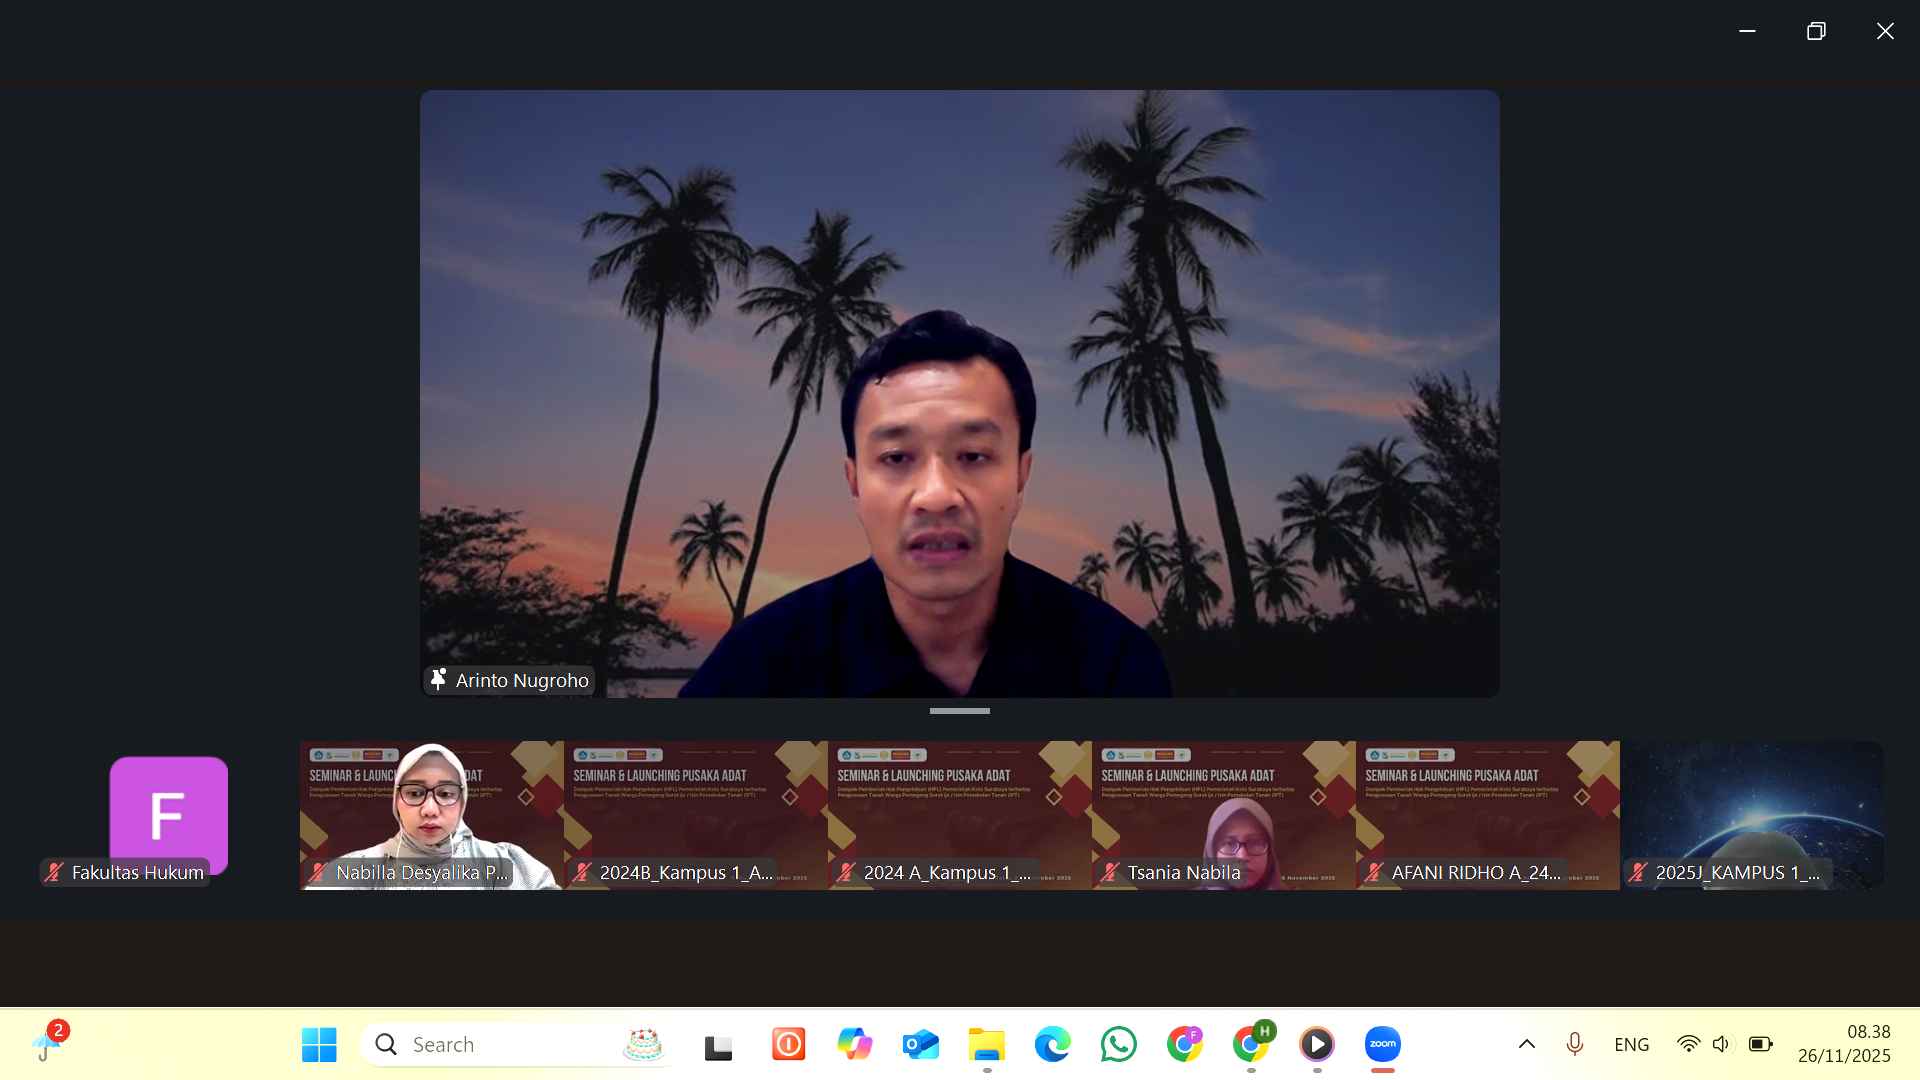Viewport: 1920px width, 1080px height.
Task: Click the volume speaker tray icon
Action: (x=1721, y=1044)
